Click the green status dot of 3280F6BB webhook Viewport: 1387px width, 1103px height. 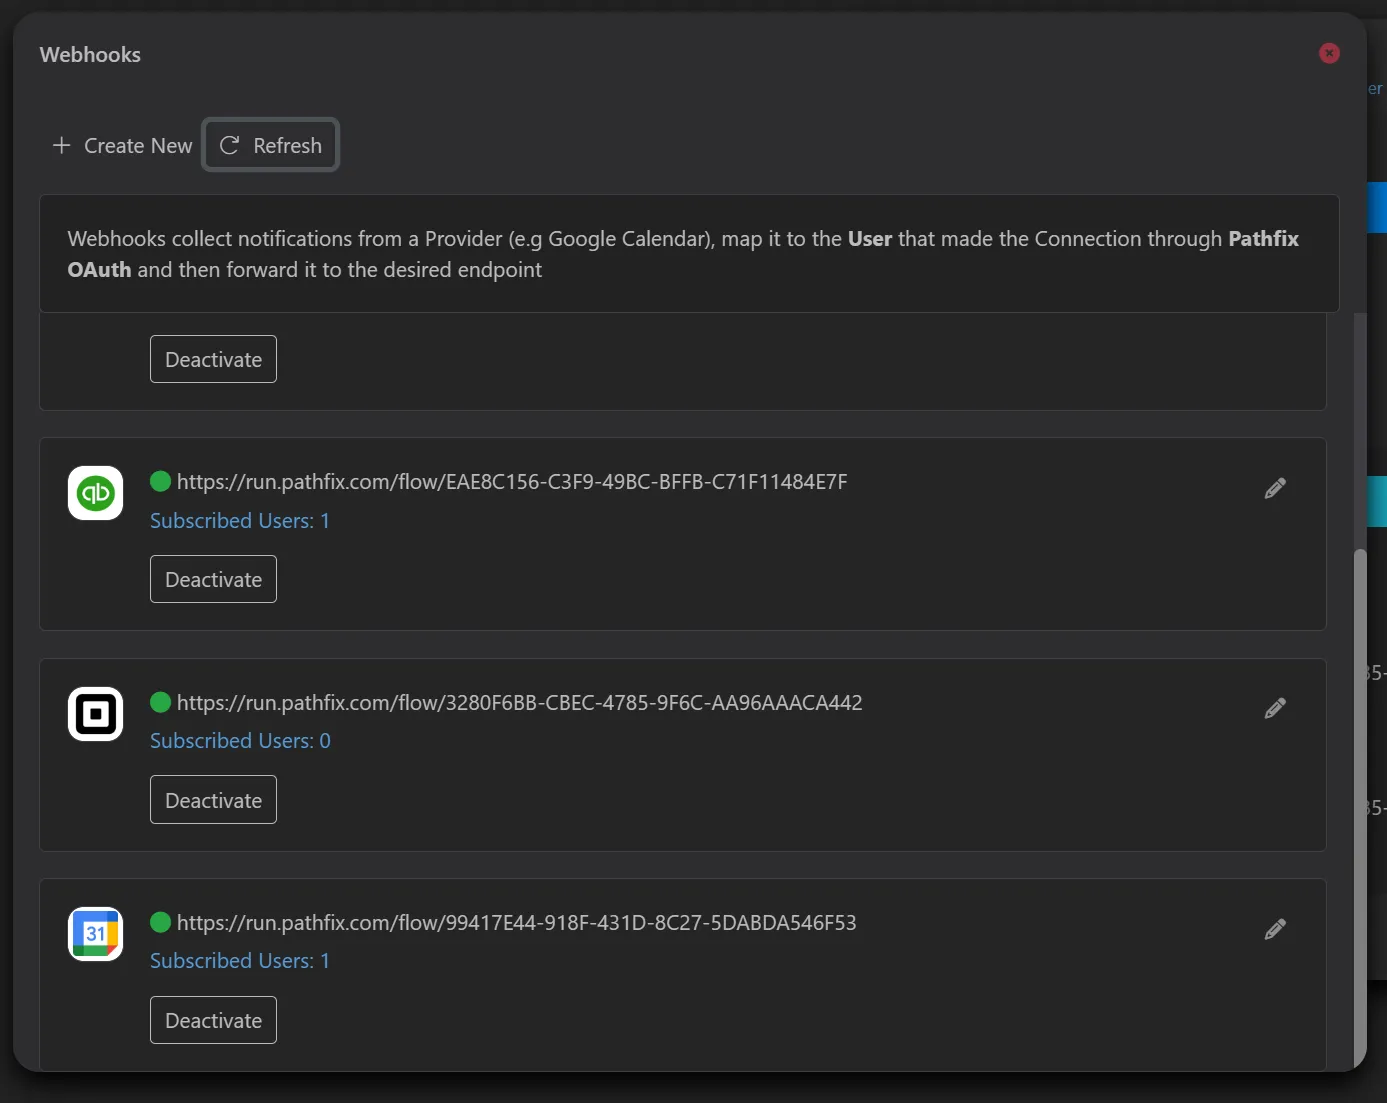[161, 703]
